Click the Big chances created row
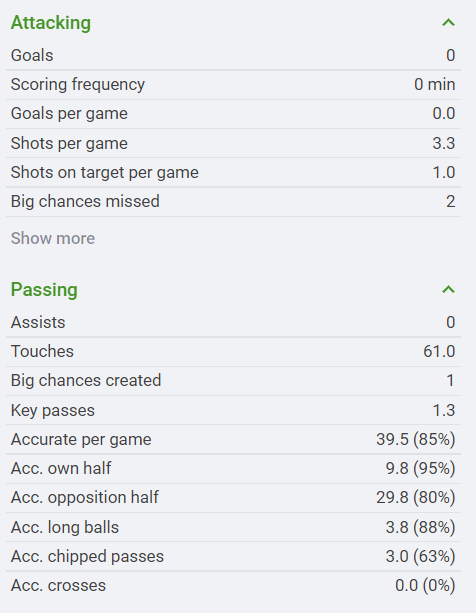This screenshot has width=476, height=613. click(x=233, y=381)
